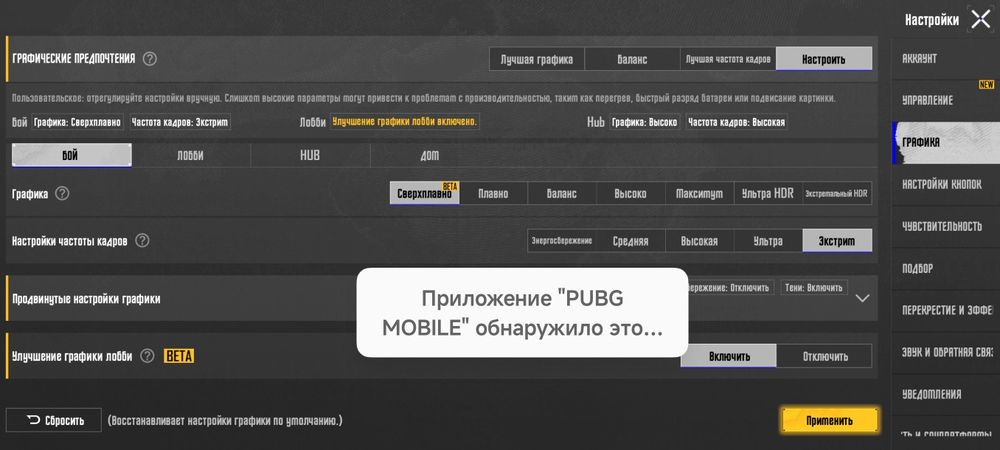Set frame rate option Высокая
The height and width of the screenshot is (450, 1000).
tap(700, 241)
